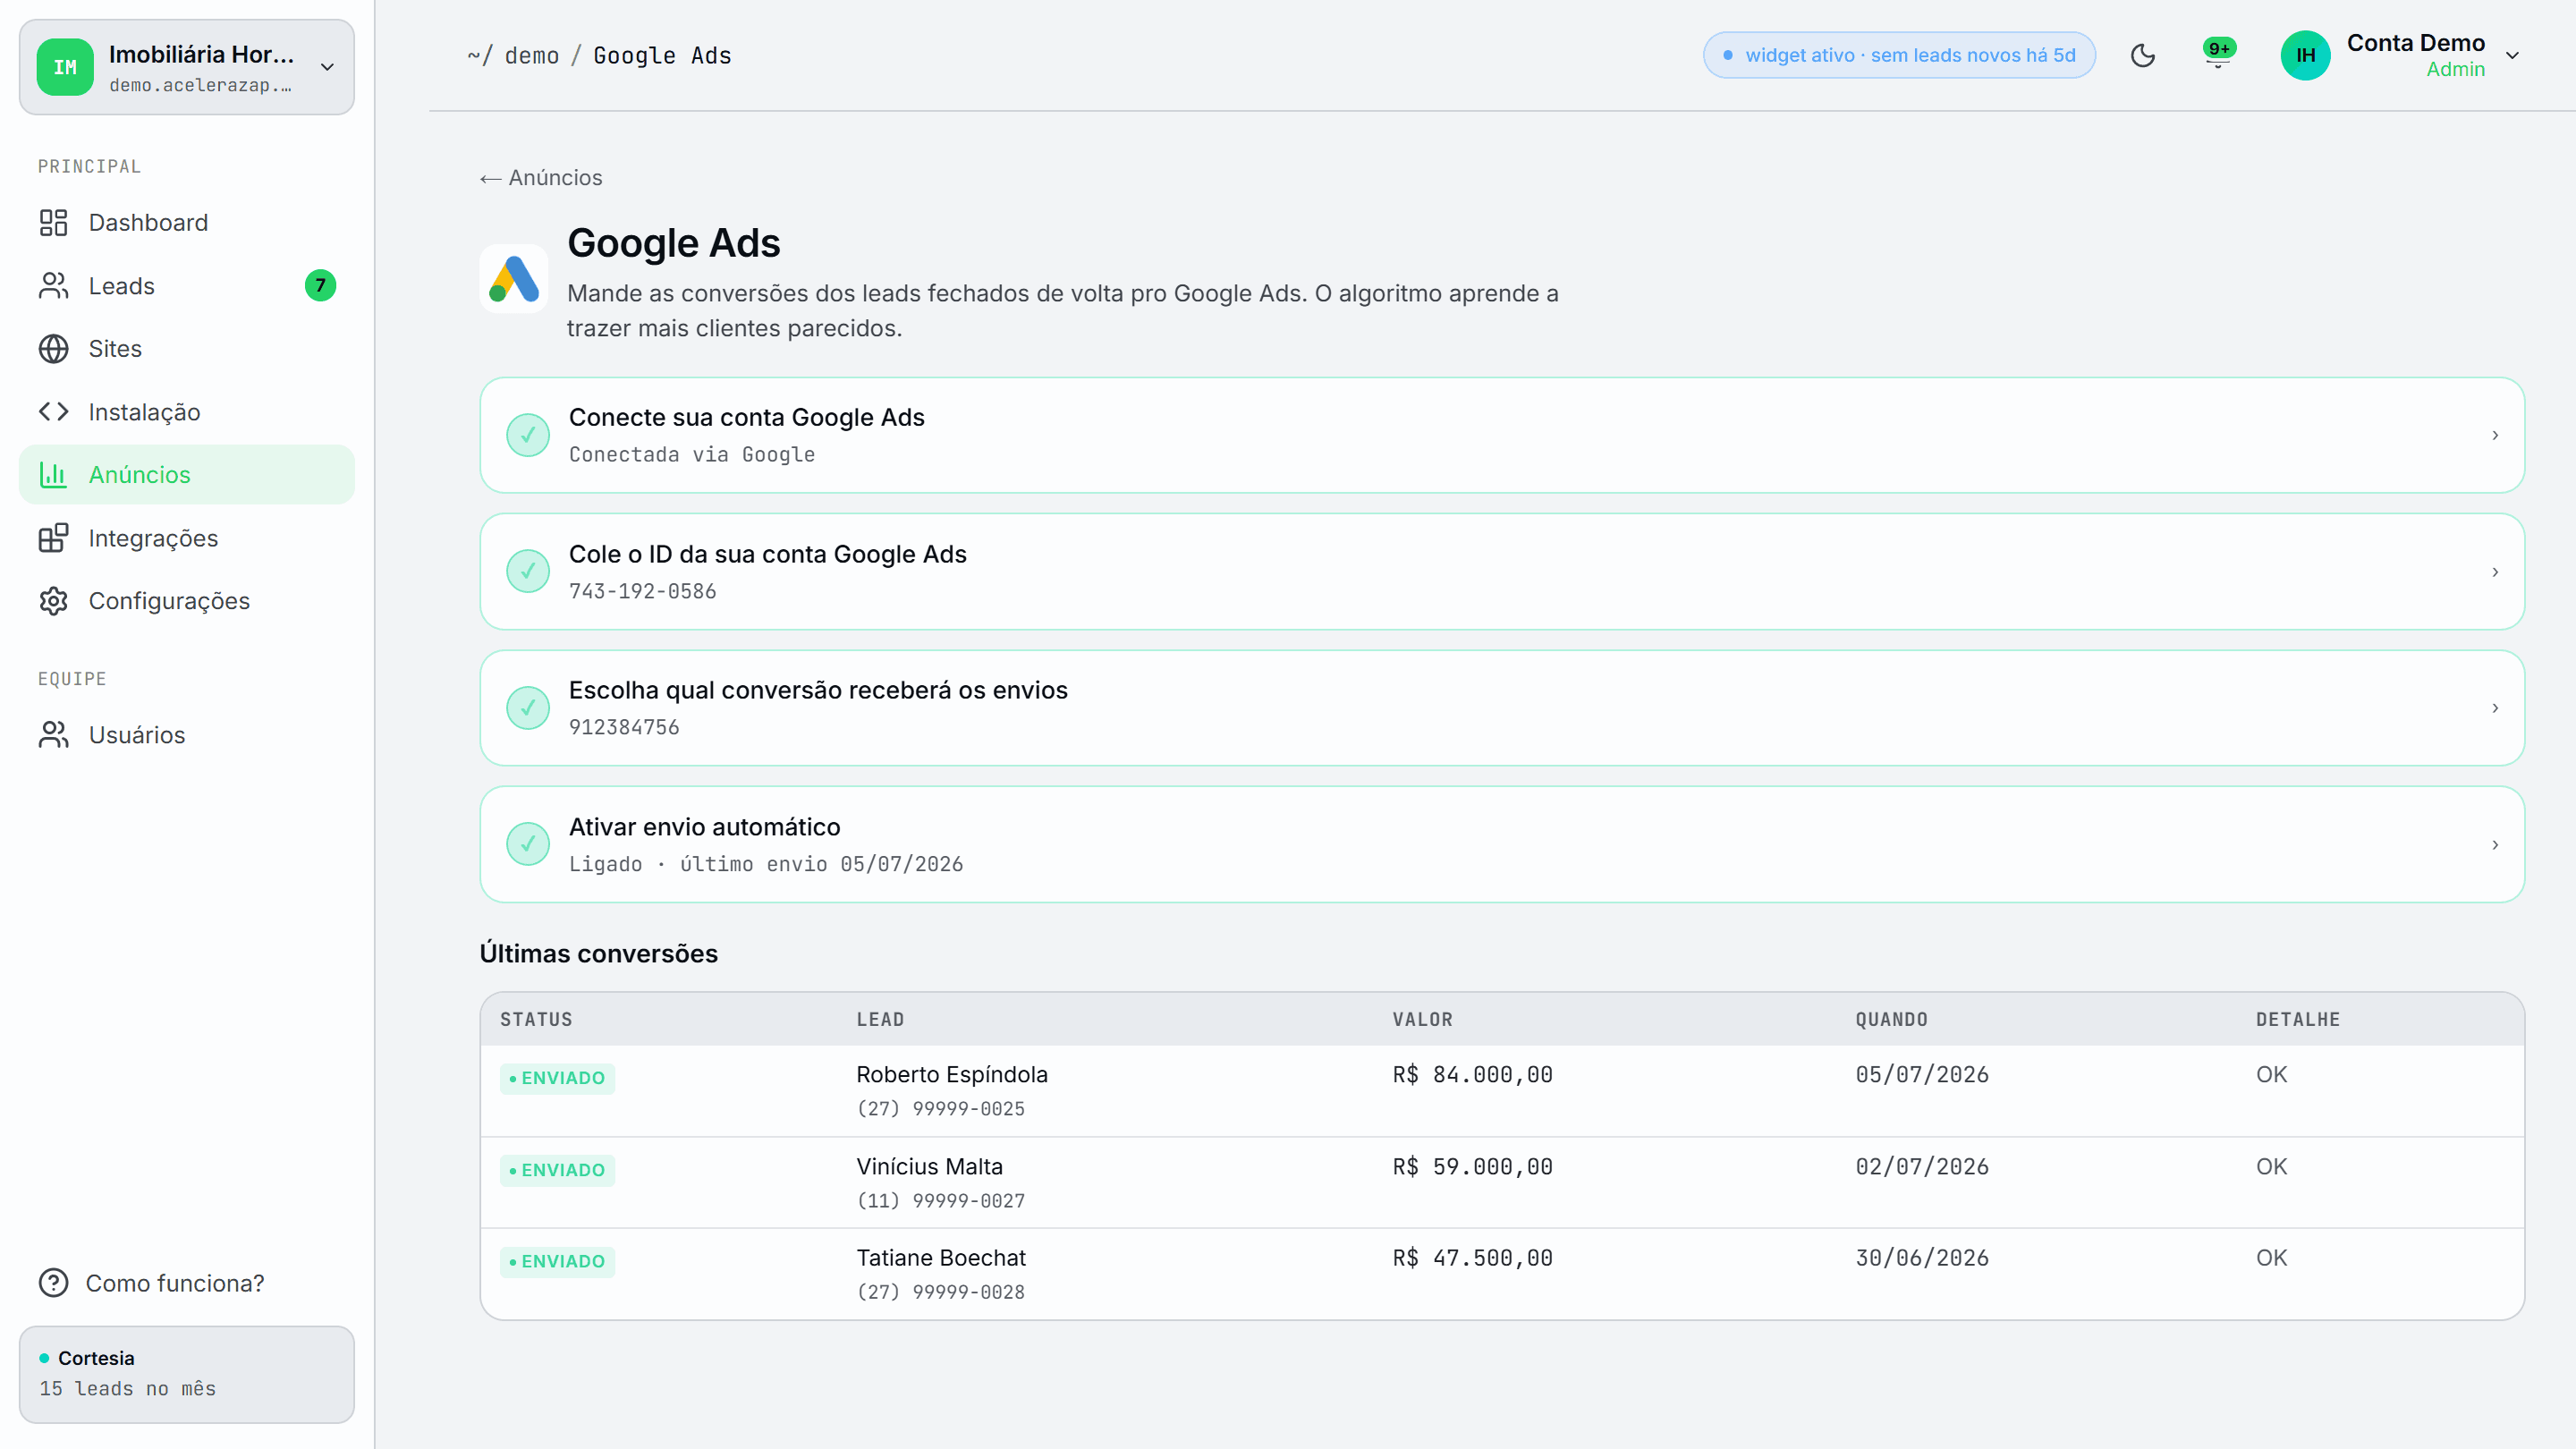2576x1449 pixels.
Task: Go to Dashboard in sidebar
Action: (x=187, y=222)
